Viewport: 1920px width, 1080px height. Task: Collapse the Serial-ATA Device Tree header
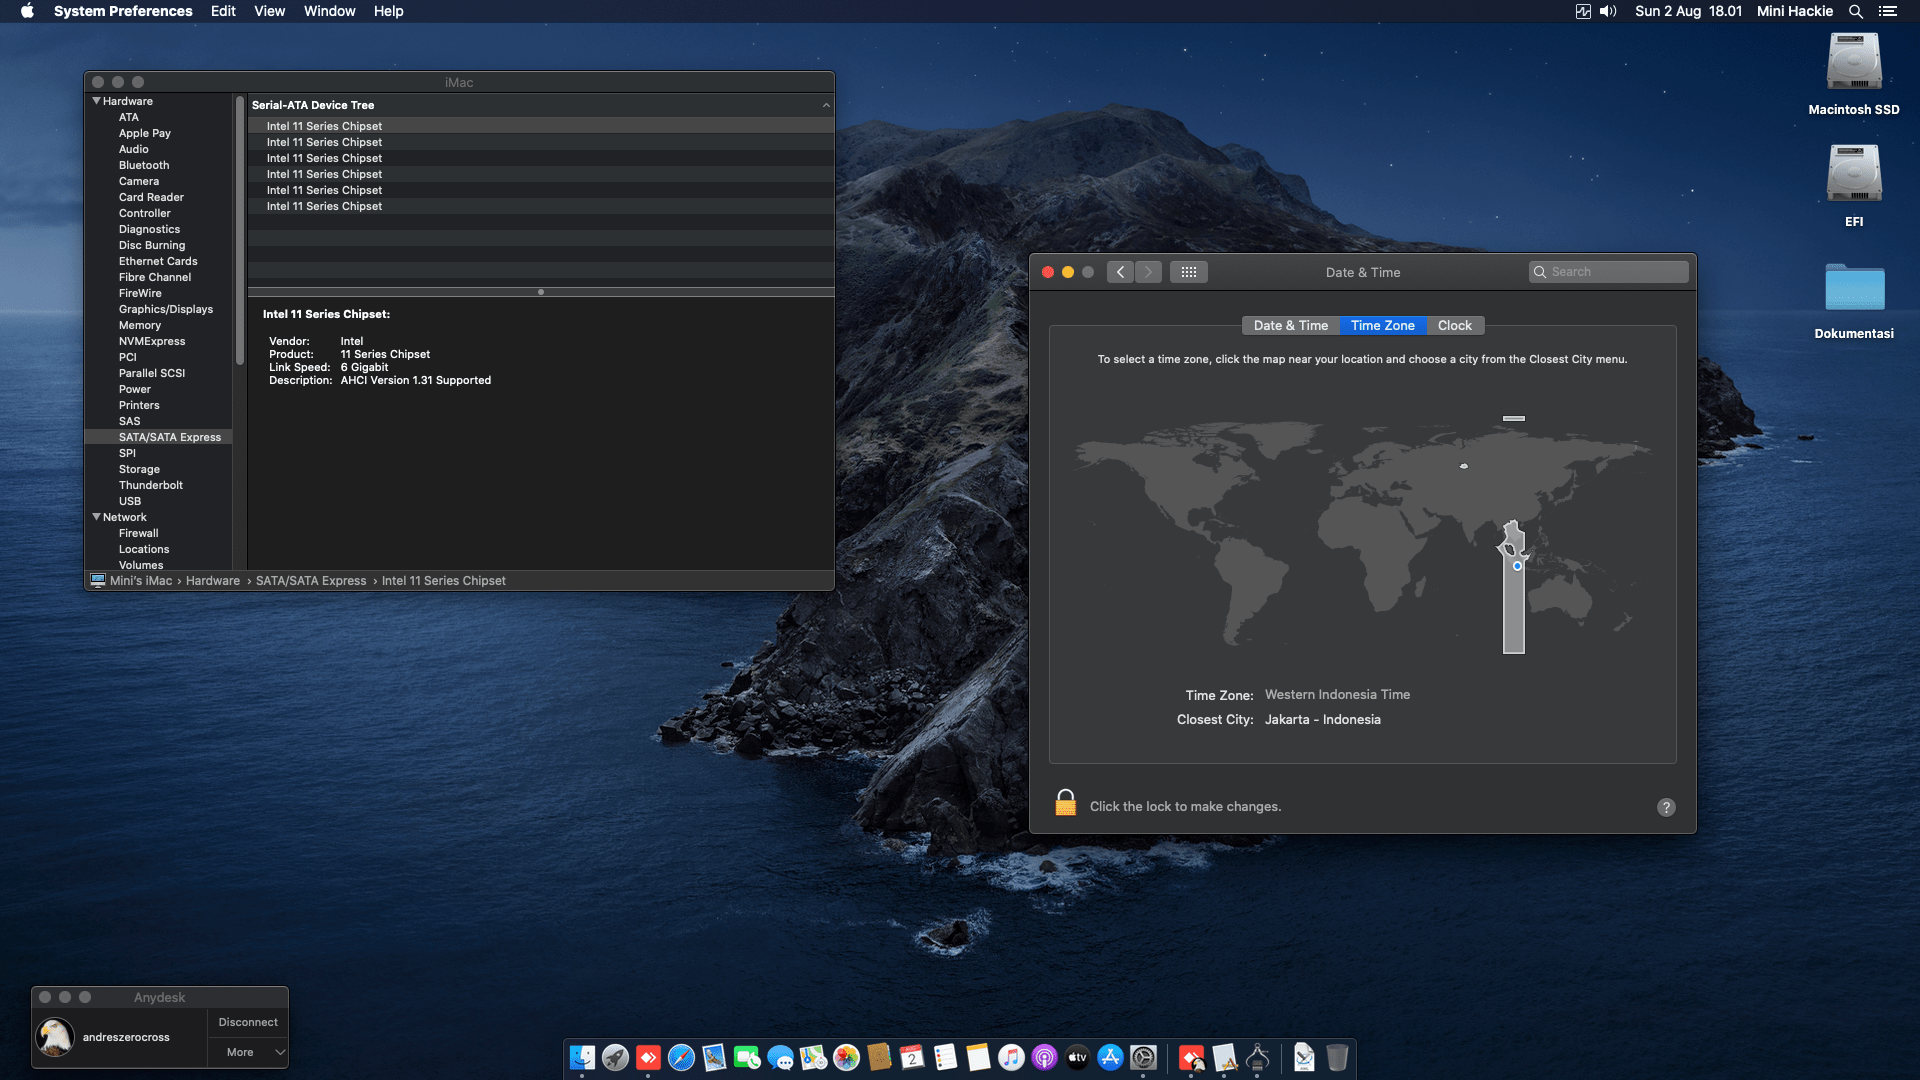(x=826, y=105)
